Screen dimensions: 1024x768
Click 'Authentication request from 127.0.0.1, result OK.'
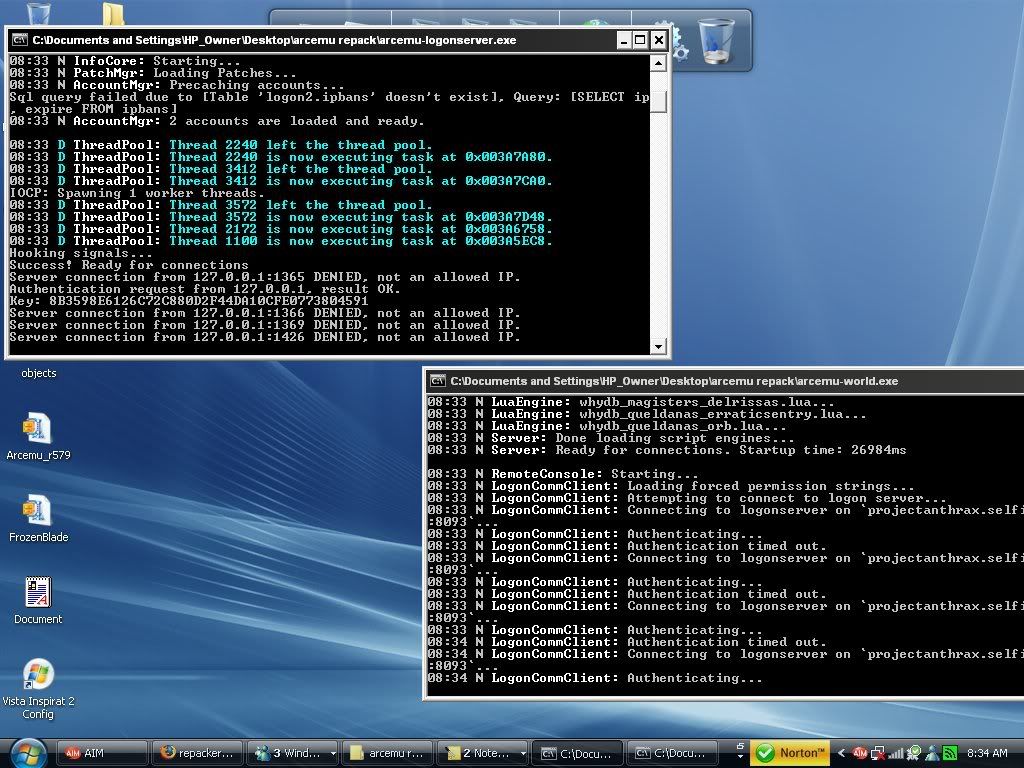[x=204, y=289]
